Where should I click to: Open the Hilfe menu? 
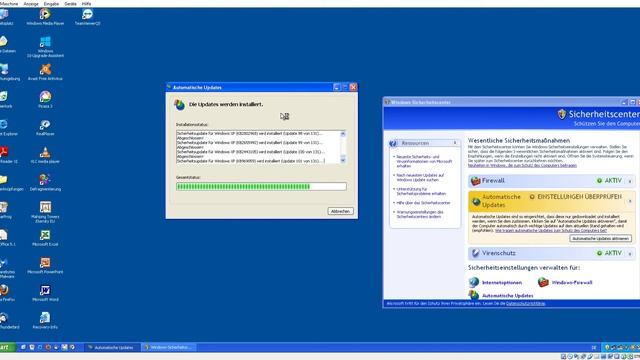pyautogui.click(x=87, y=4)
